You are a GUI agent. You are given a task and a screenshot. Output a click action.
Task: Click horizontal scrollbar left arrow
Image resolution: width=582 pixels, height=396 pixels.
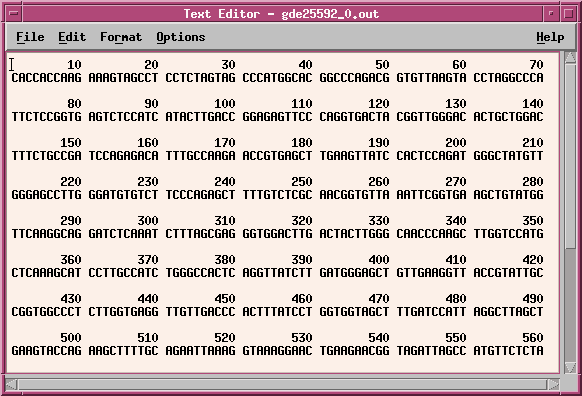click(12, 384)
